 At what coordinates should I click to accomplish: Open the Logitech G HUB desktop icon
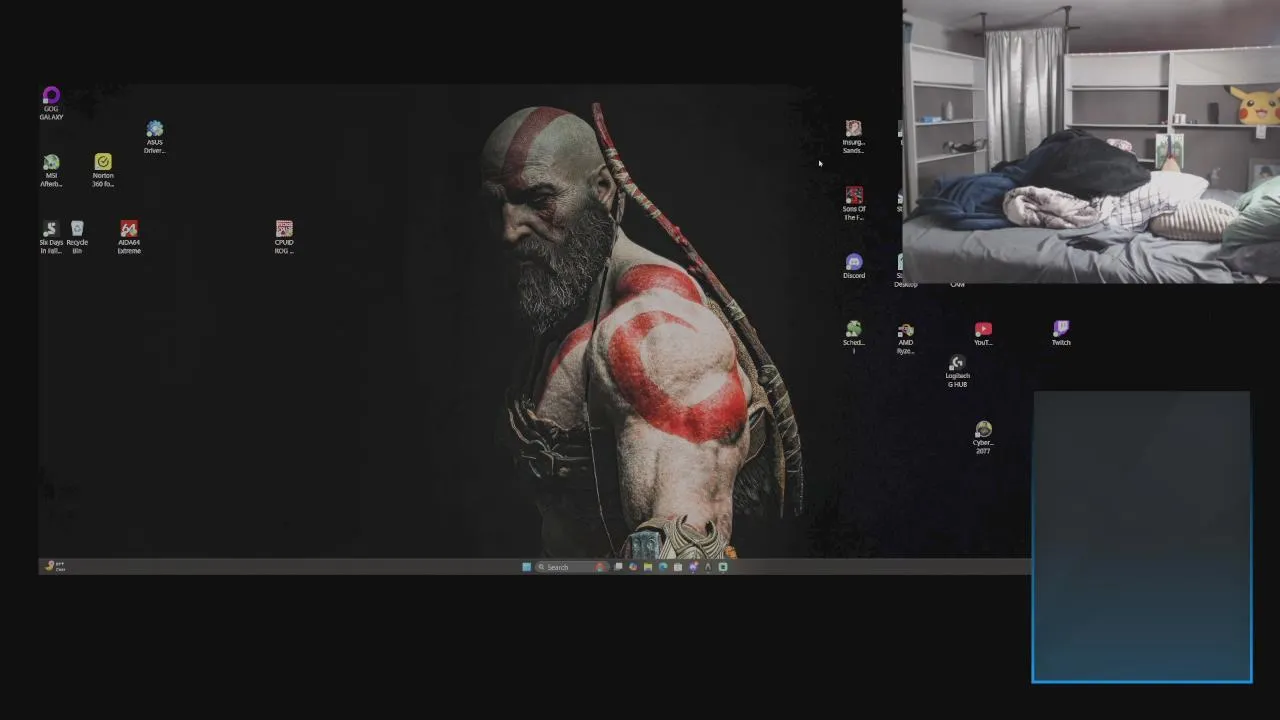957,372
